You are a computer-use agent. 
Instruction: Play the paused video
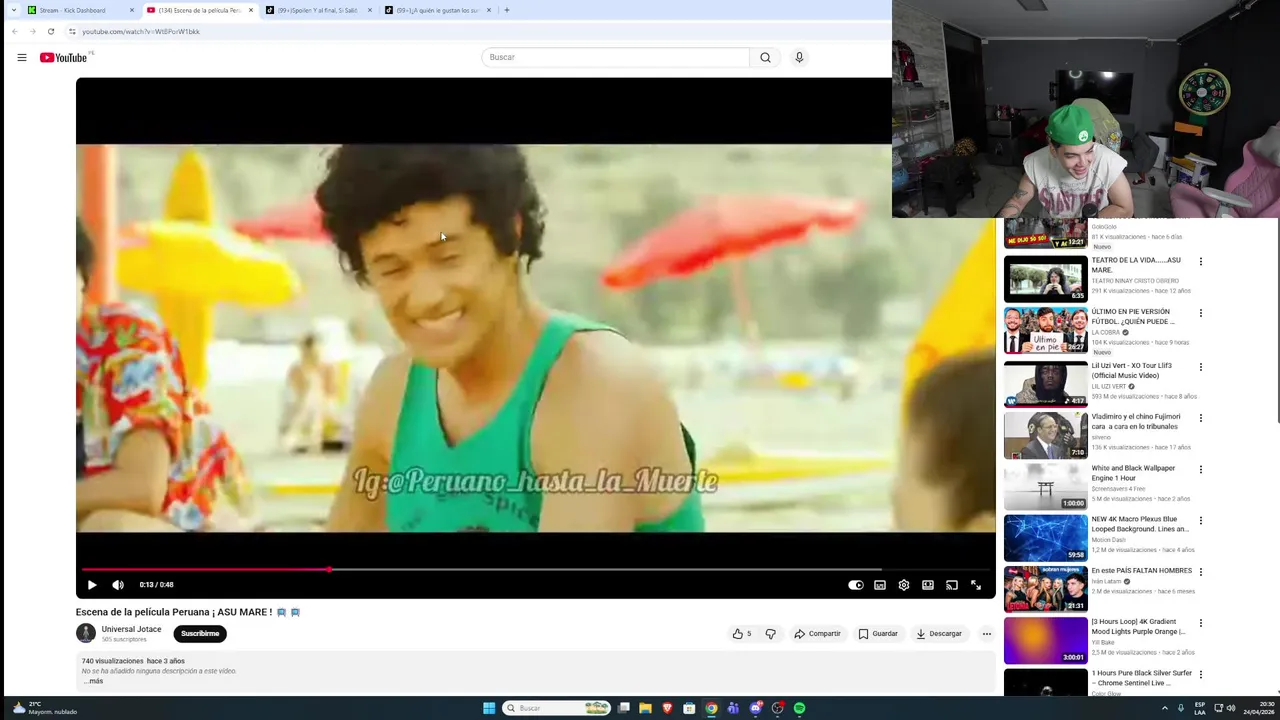pyautogui.click(x=91, y=585)
